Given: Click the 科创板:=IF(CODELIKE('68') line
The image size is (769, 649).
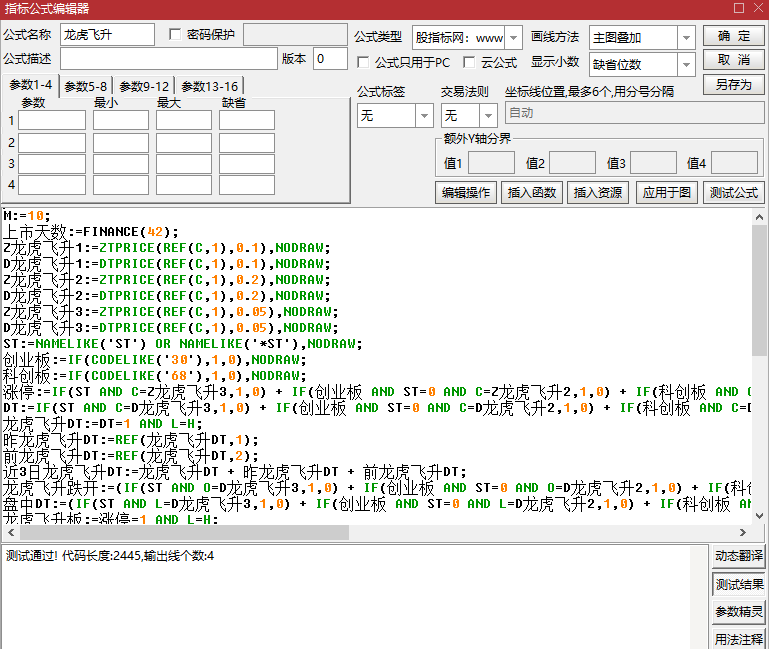Looking at the screenshot, I should 154,376.
